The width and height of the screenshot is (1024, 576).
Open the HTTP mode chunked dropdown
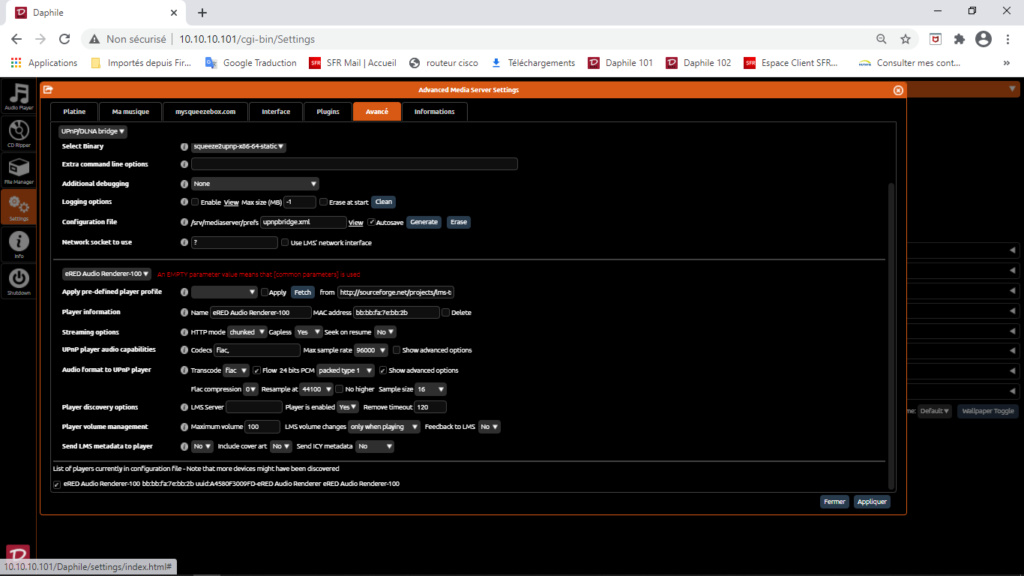247,332
